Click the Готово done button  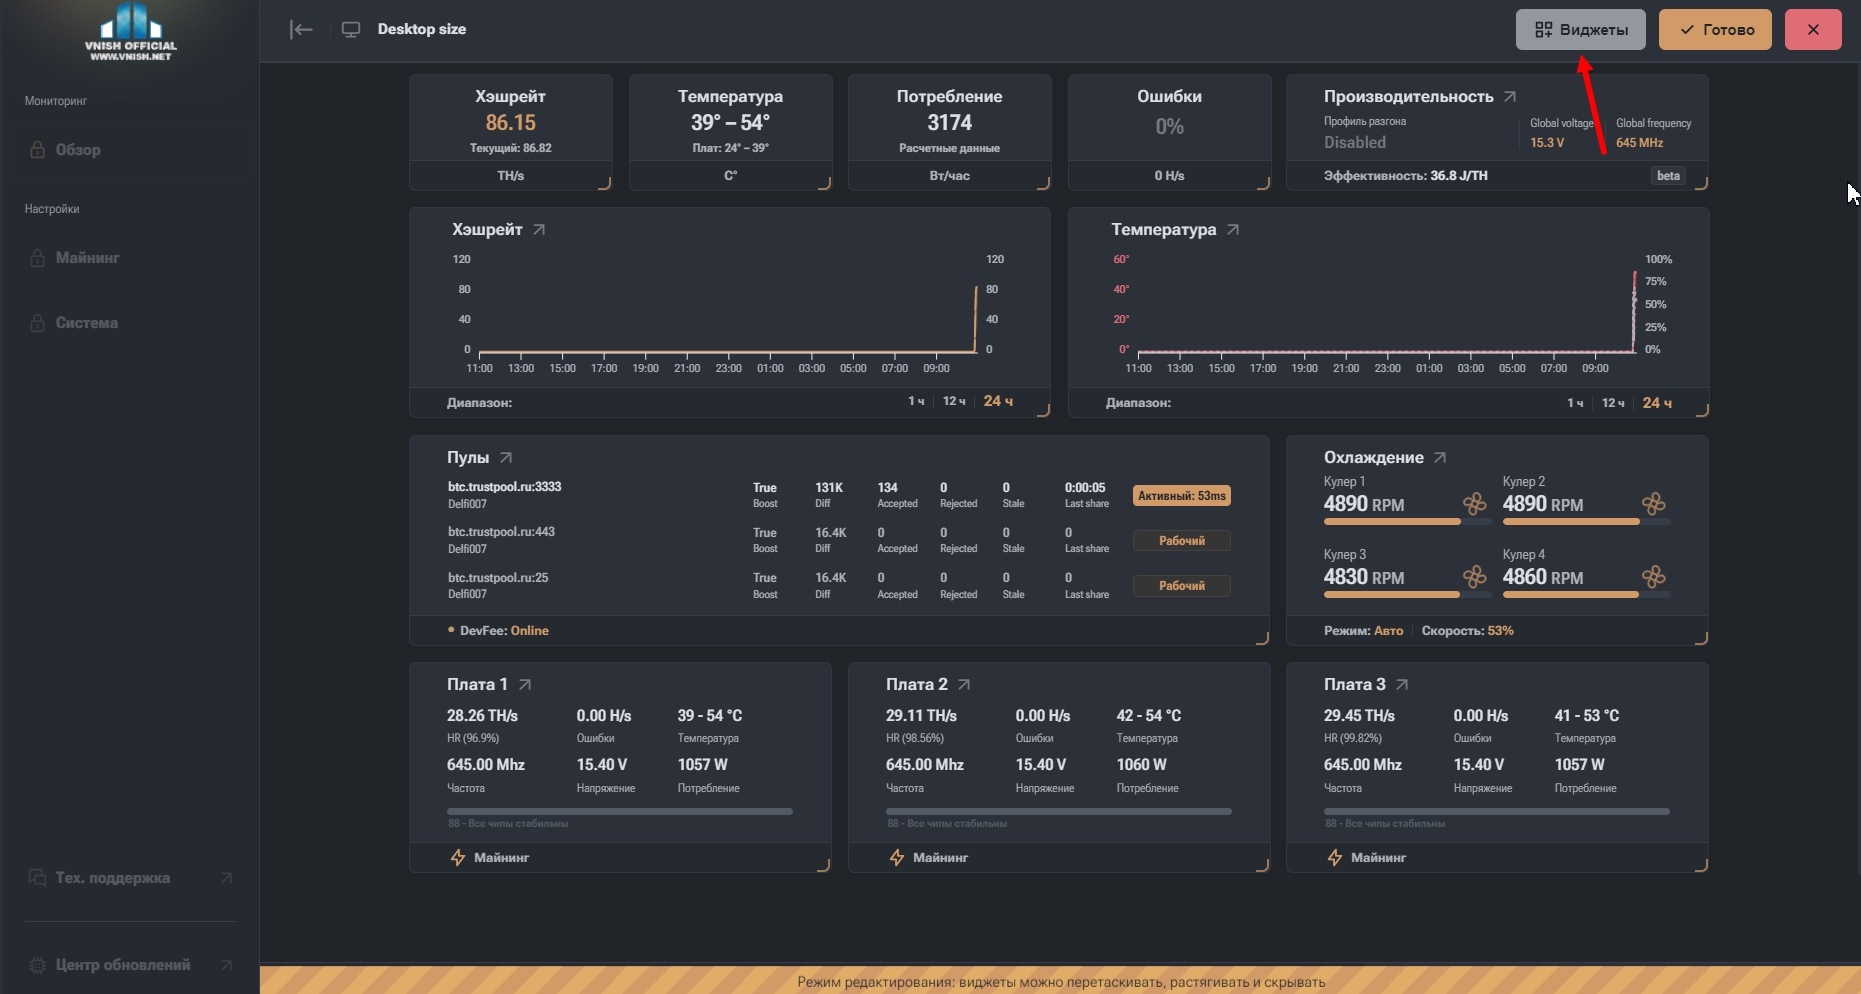(x=1715, y=30)
